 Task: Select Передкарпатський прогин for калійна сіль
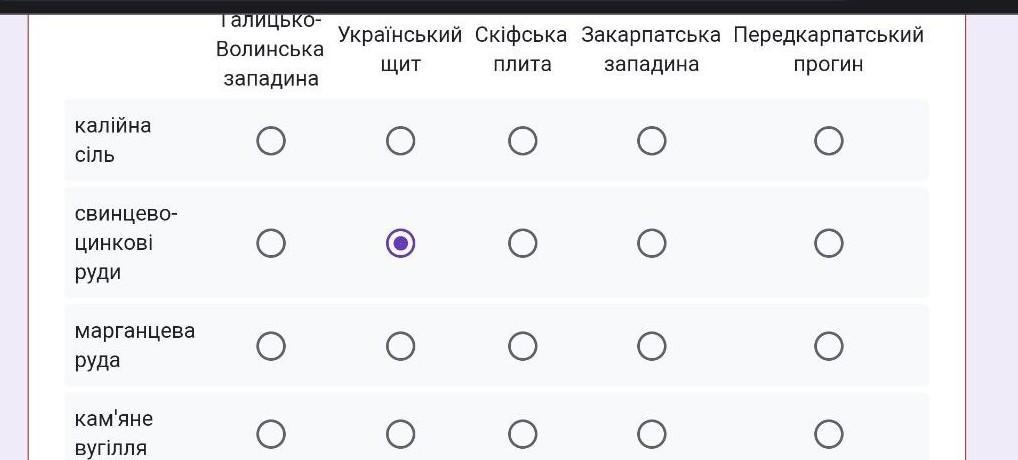pos(828,141)
